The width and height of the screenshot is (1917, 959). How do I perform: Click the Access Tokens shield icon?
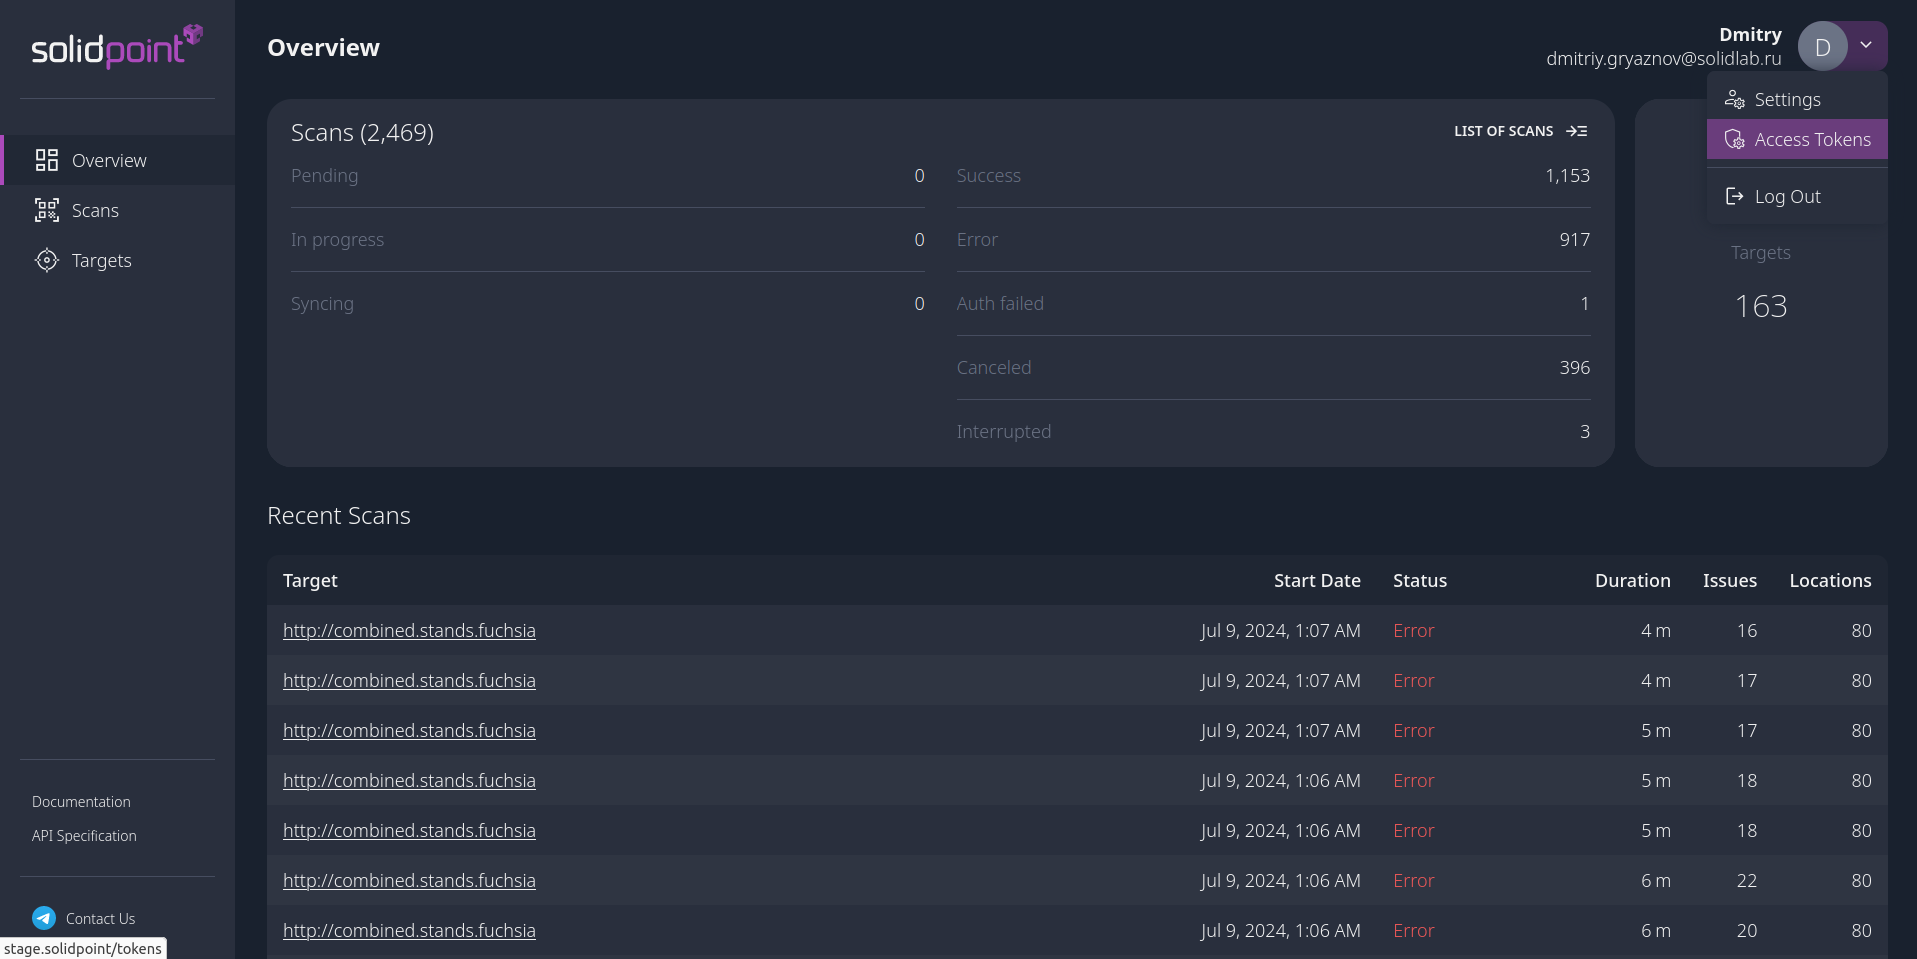(1735, 140)
